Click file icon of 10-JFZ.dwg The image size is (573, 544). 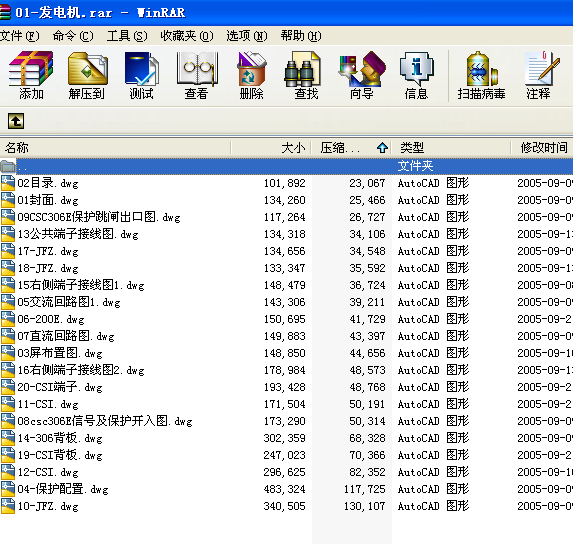[8, 506]
